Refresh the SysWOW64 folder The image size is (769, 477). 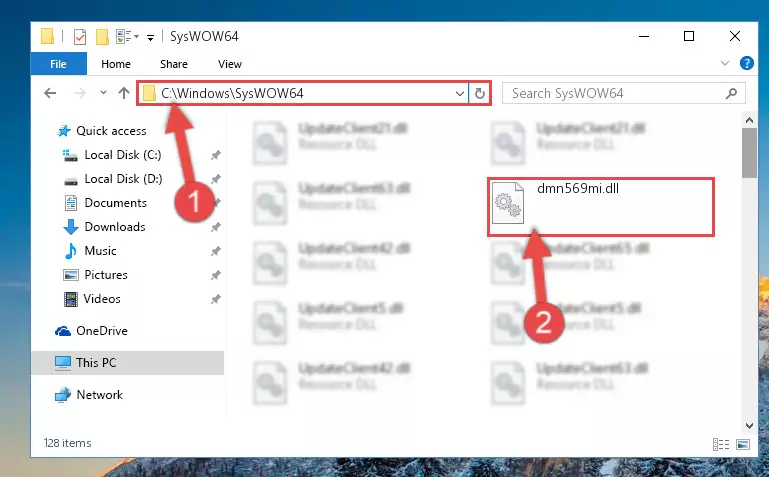click(480, 93)
